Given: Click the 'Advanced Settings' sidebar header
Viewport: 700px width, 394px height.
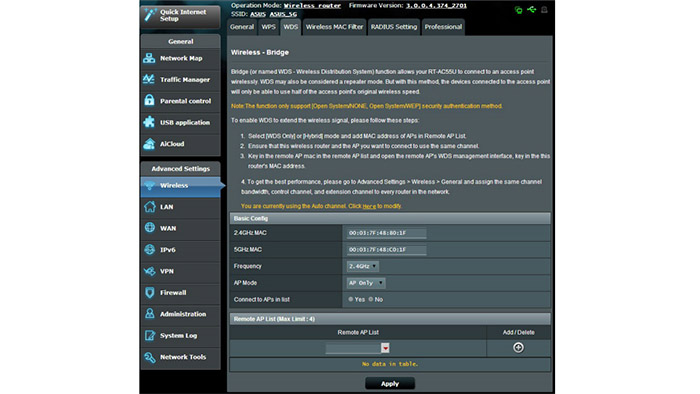Looking at the screenshot, I should click(180, 169).
